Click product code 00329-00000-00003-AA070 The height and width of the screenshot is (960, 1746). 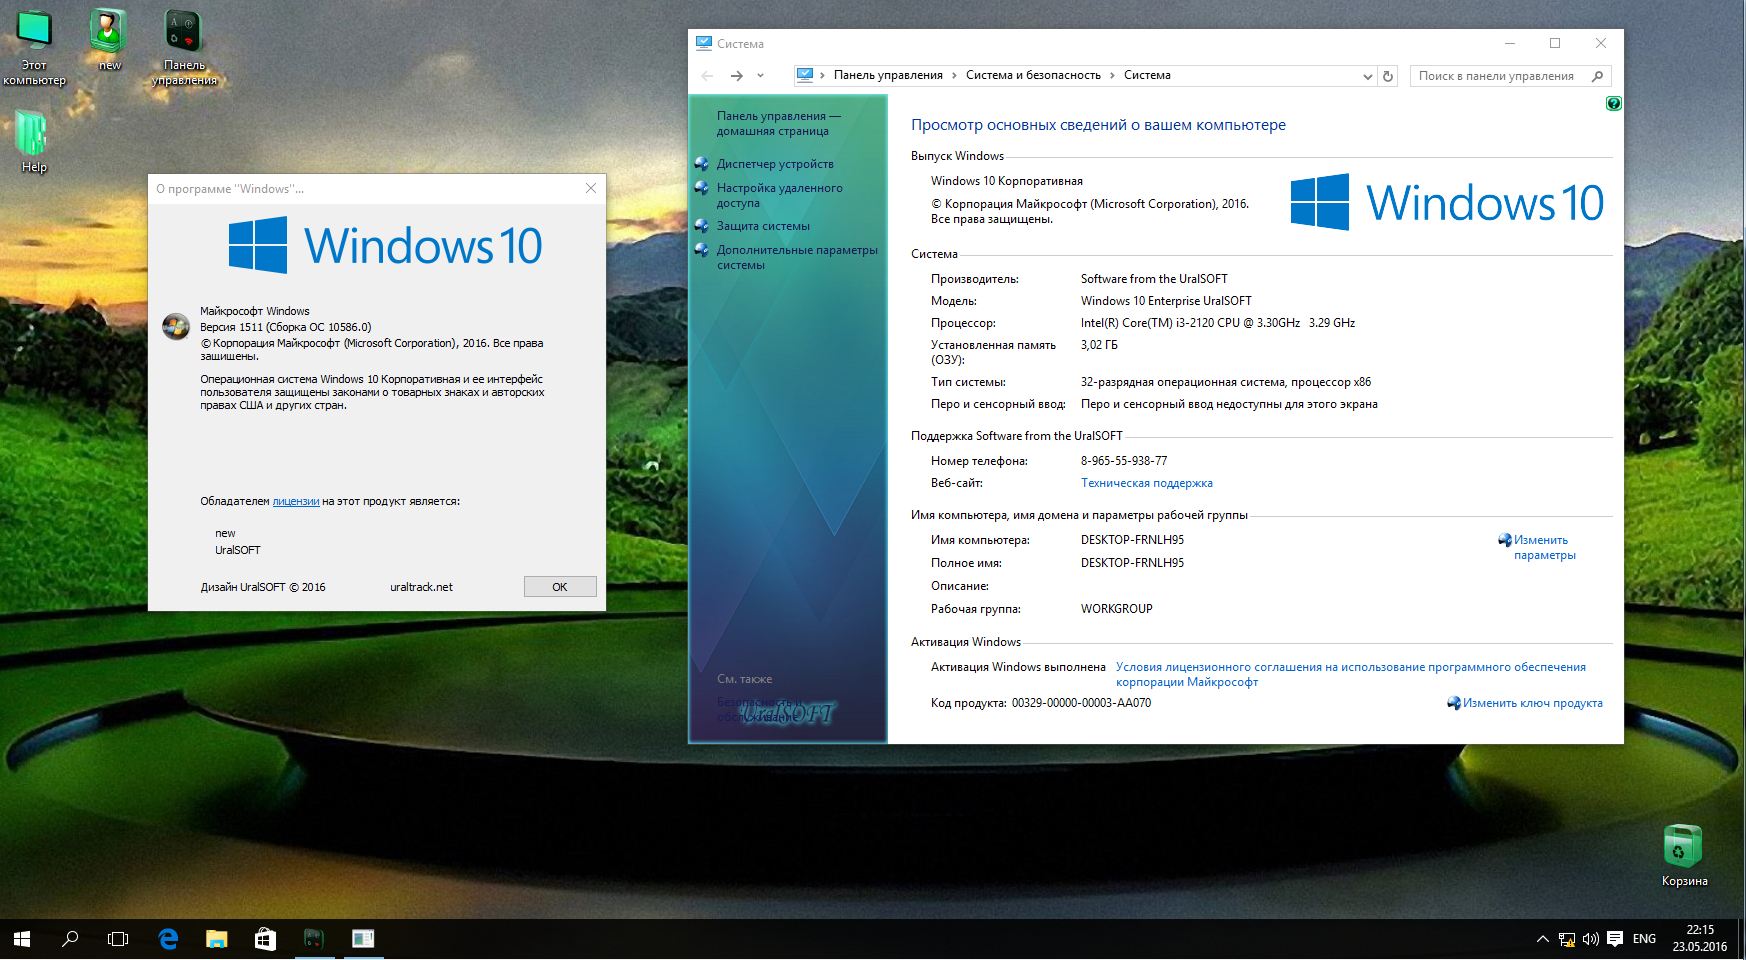1081,703
